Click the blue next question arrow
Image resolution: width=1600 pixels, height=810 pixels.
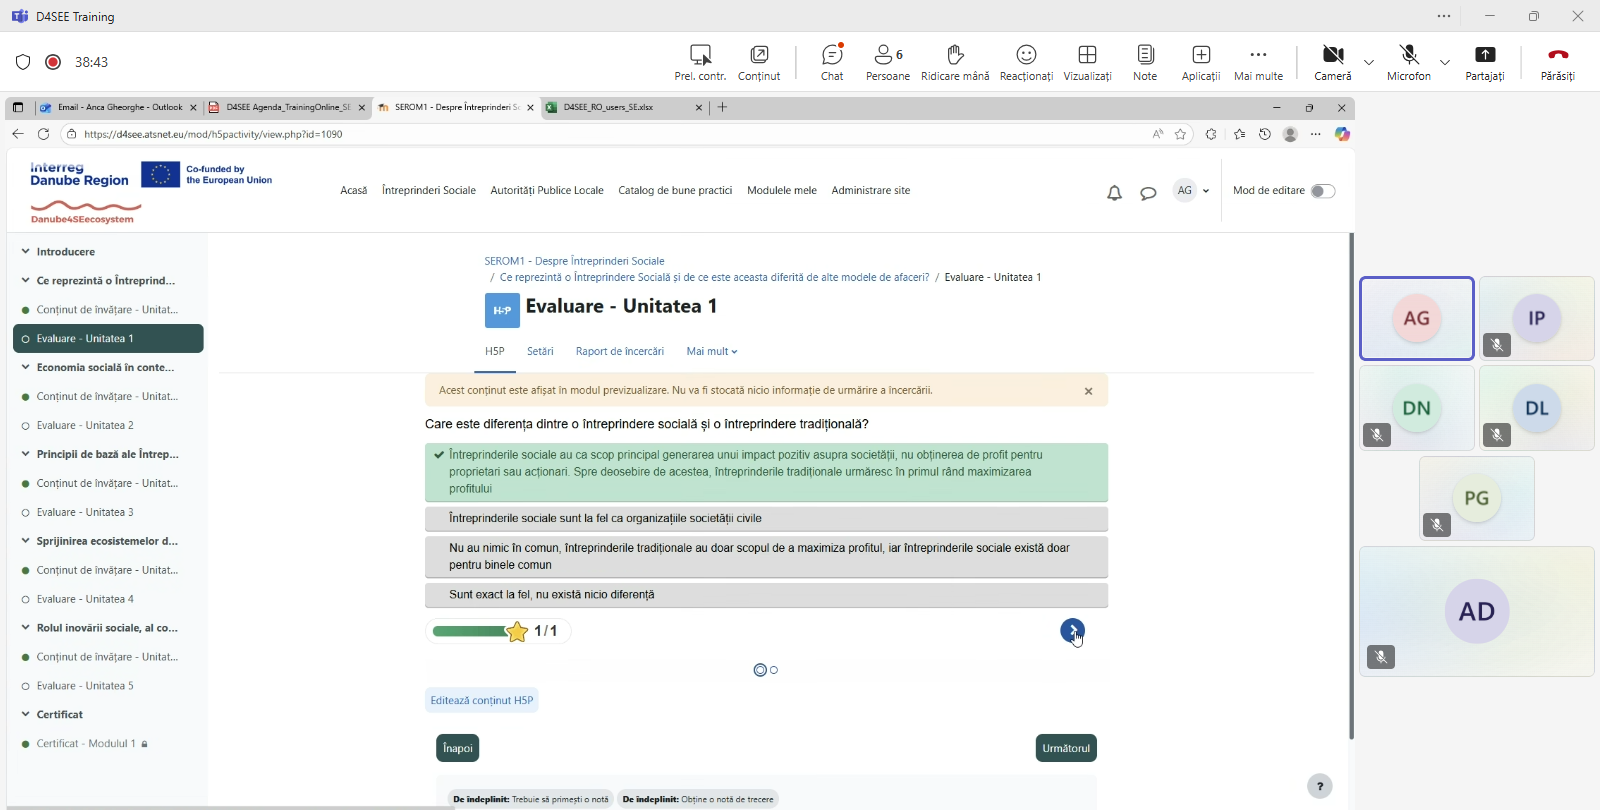[x=1072, y=631]
